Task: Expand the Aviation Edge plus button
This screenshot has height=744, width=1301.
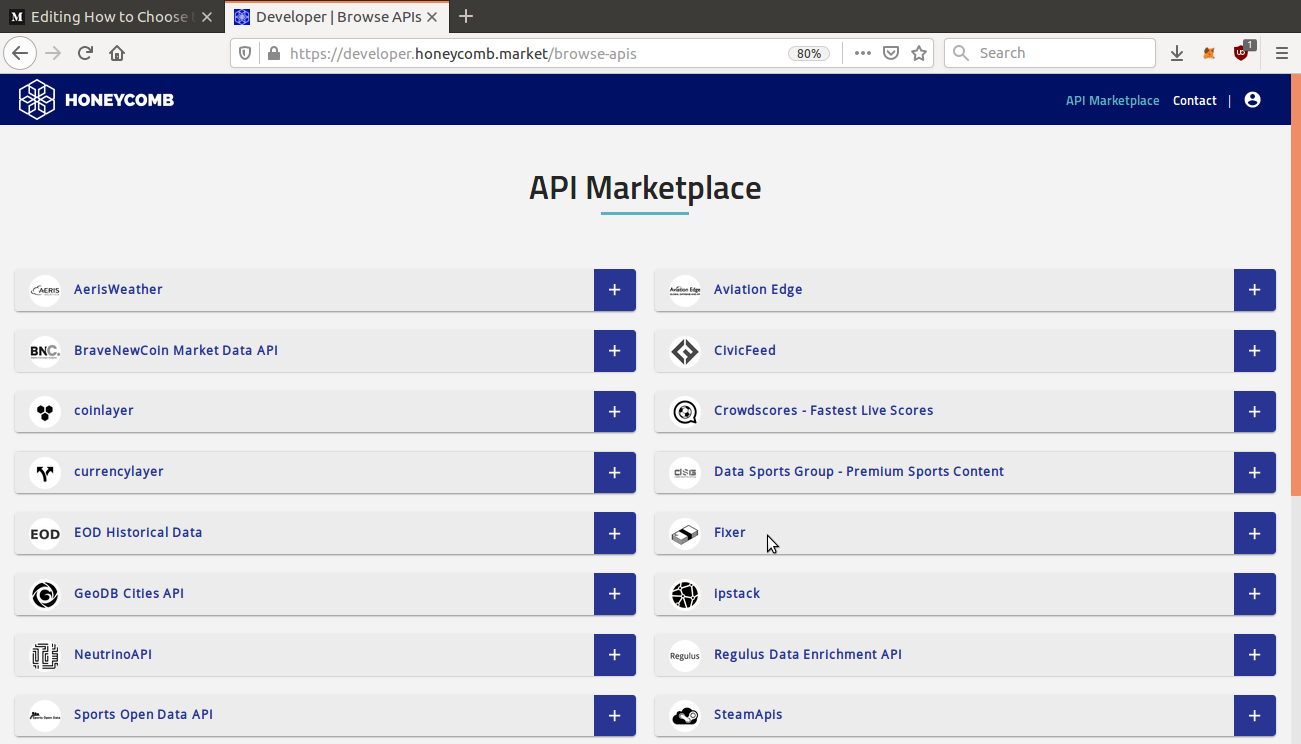Action: 1255,290
